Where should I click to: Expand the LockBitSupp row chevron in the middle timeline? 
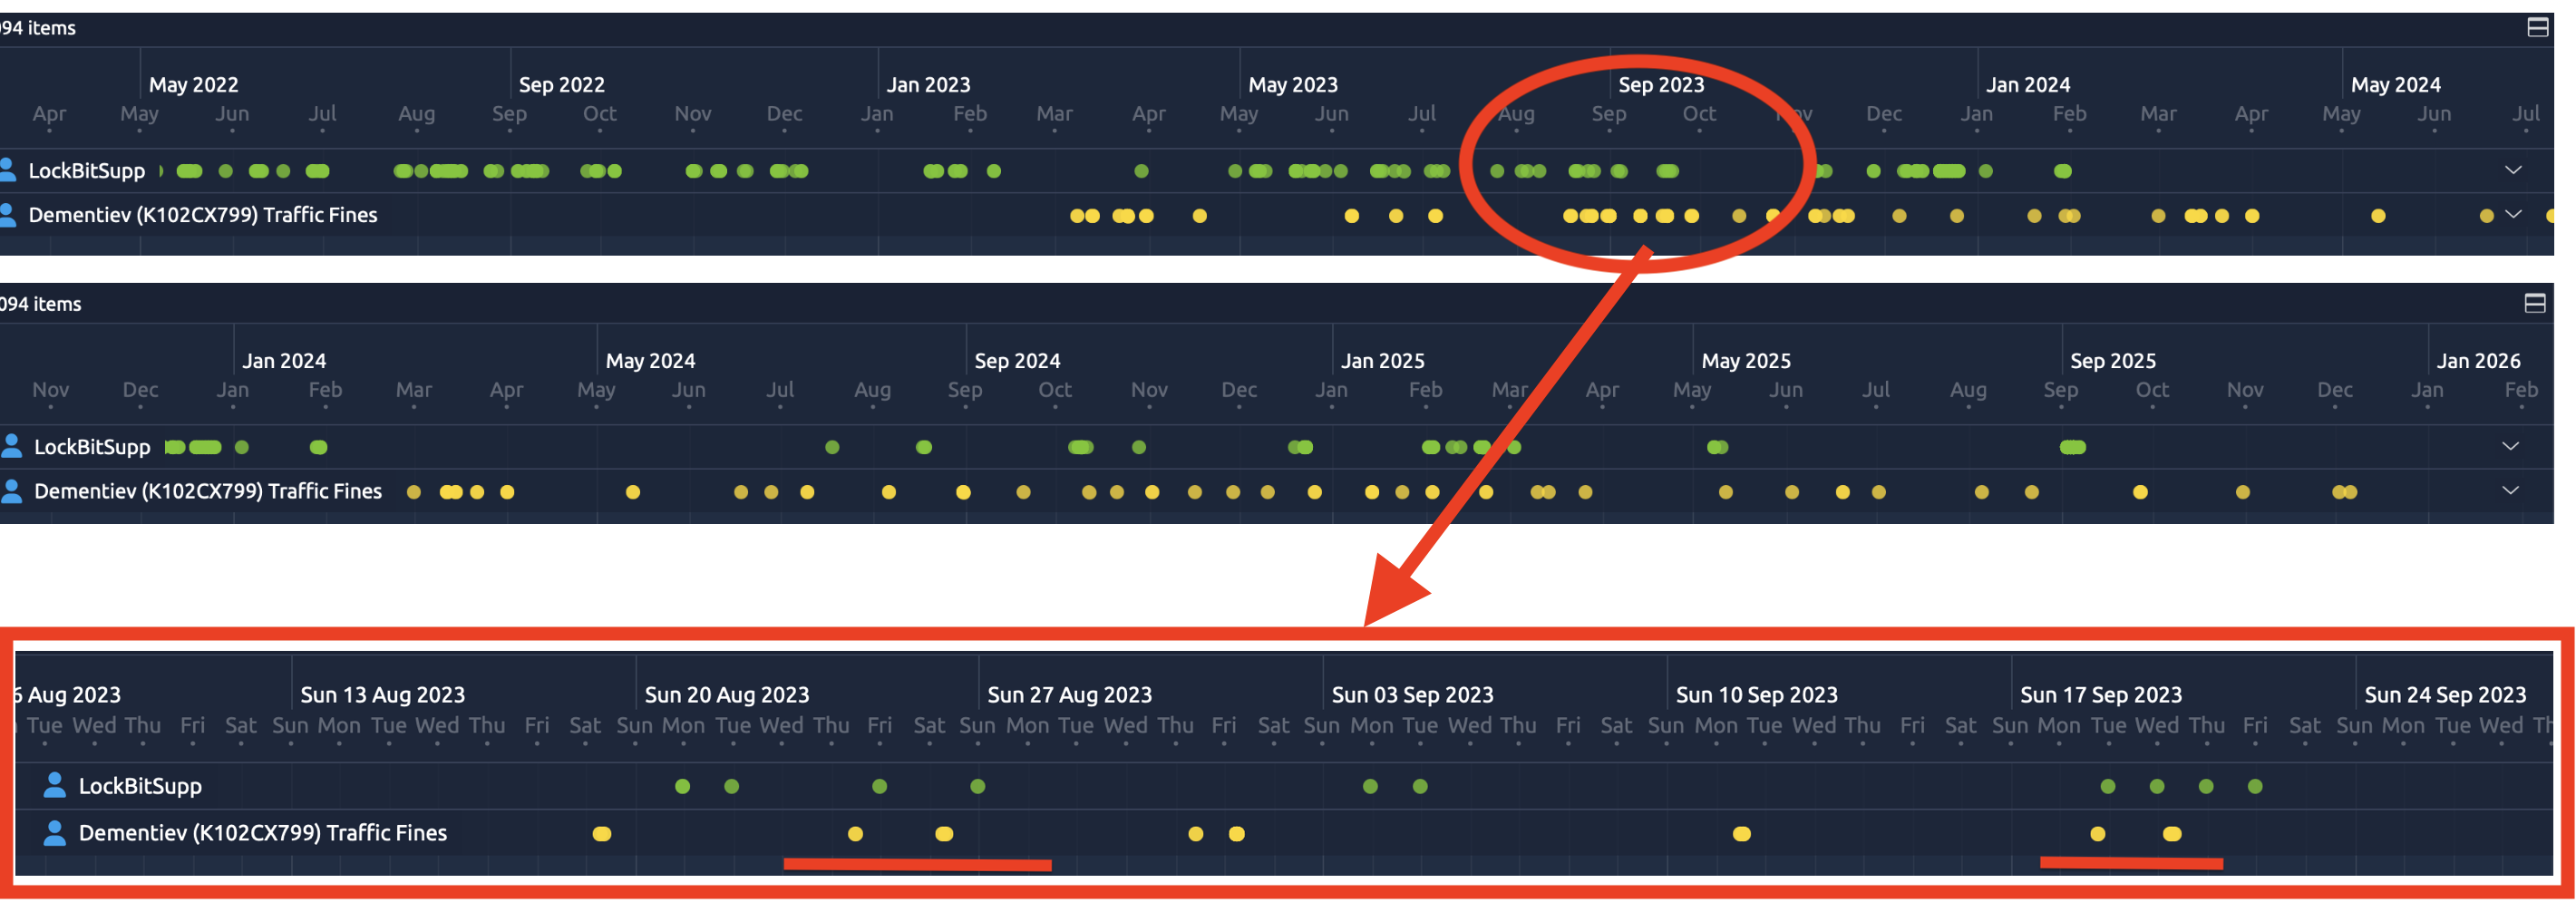(2509, 446)
